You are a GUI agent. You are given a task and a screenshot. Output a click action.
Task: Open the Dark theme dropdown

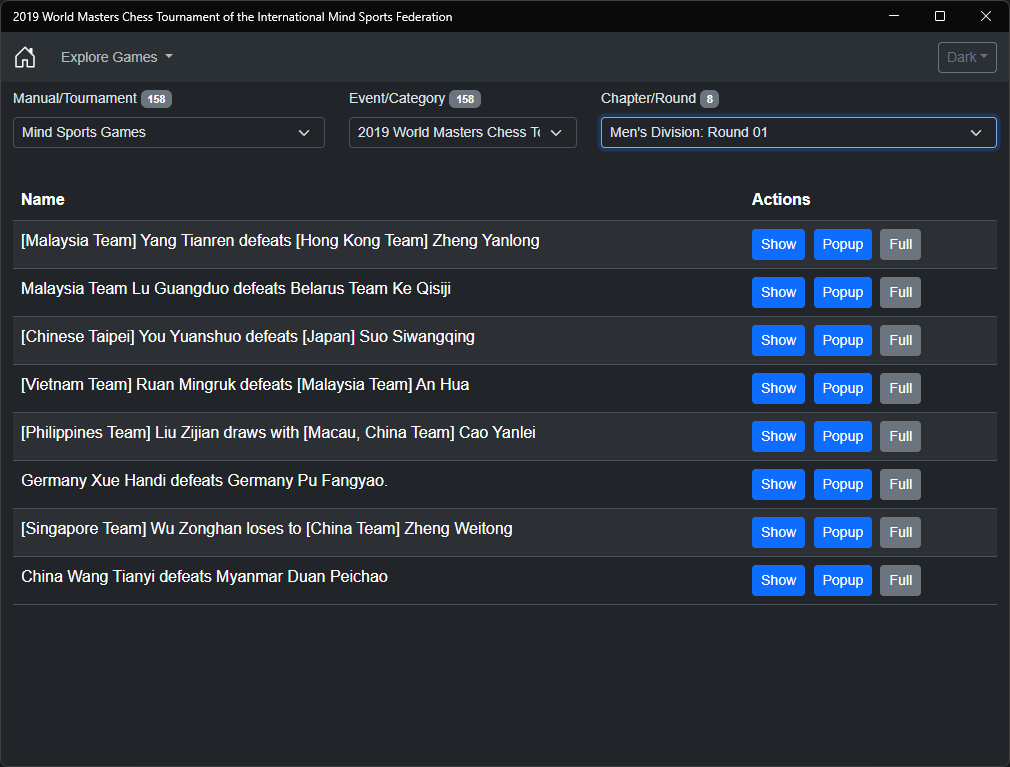coord(967,57)
